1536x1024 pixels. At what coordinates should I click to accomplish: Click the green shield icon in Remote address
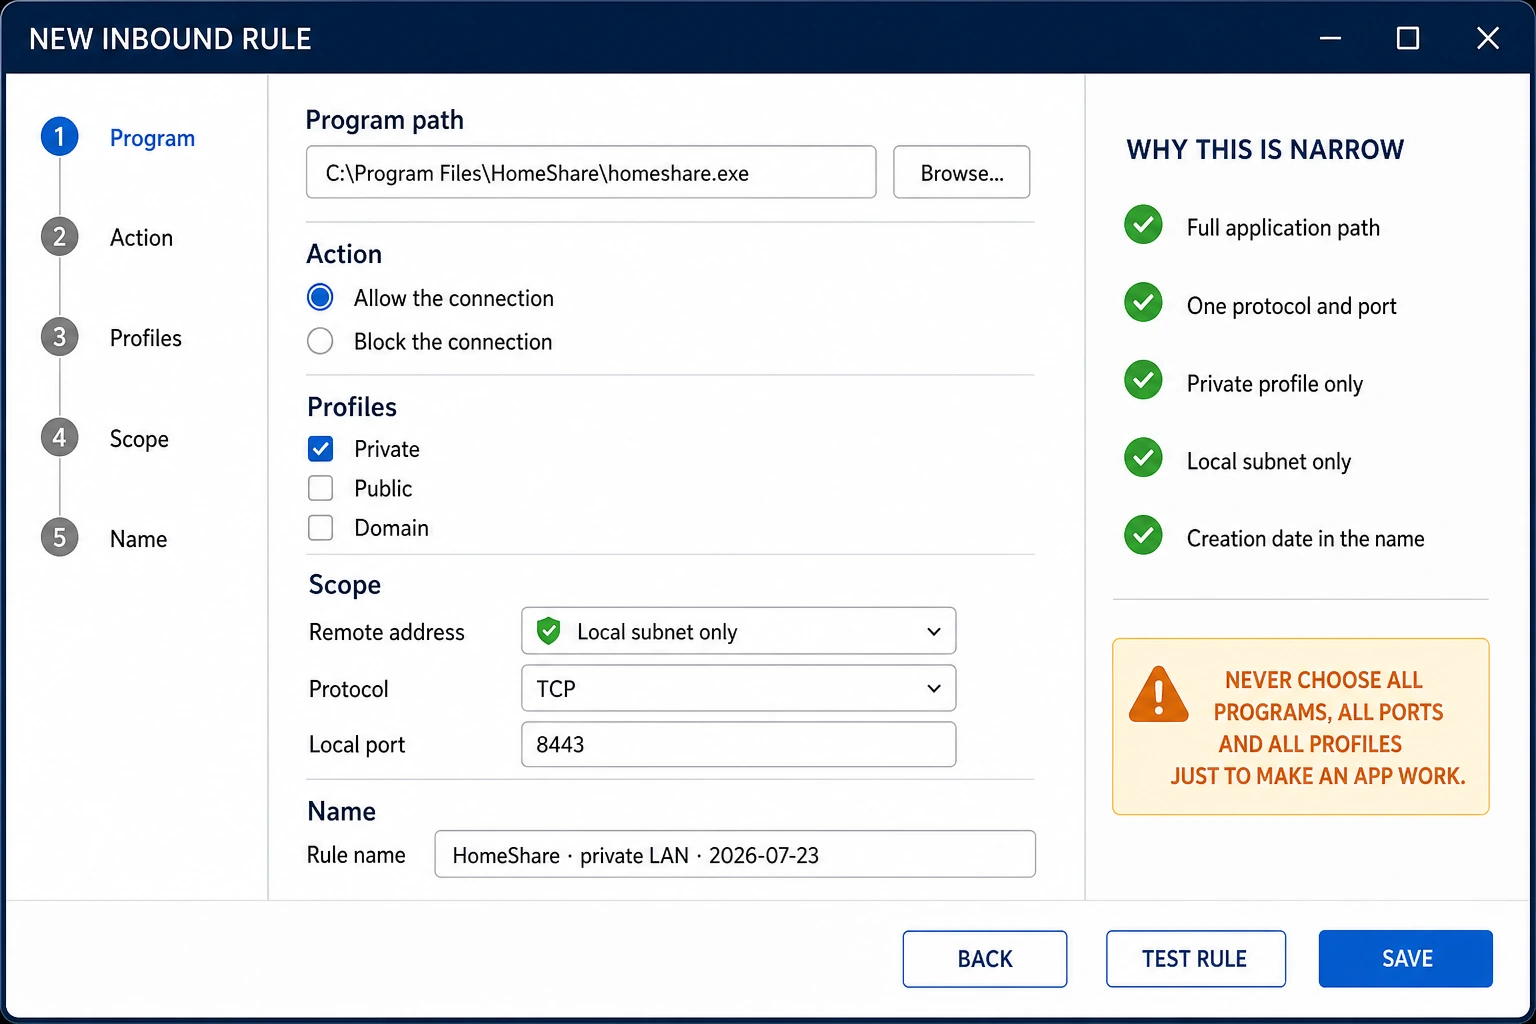click(548, 631)
